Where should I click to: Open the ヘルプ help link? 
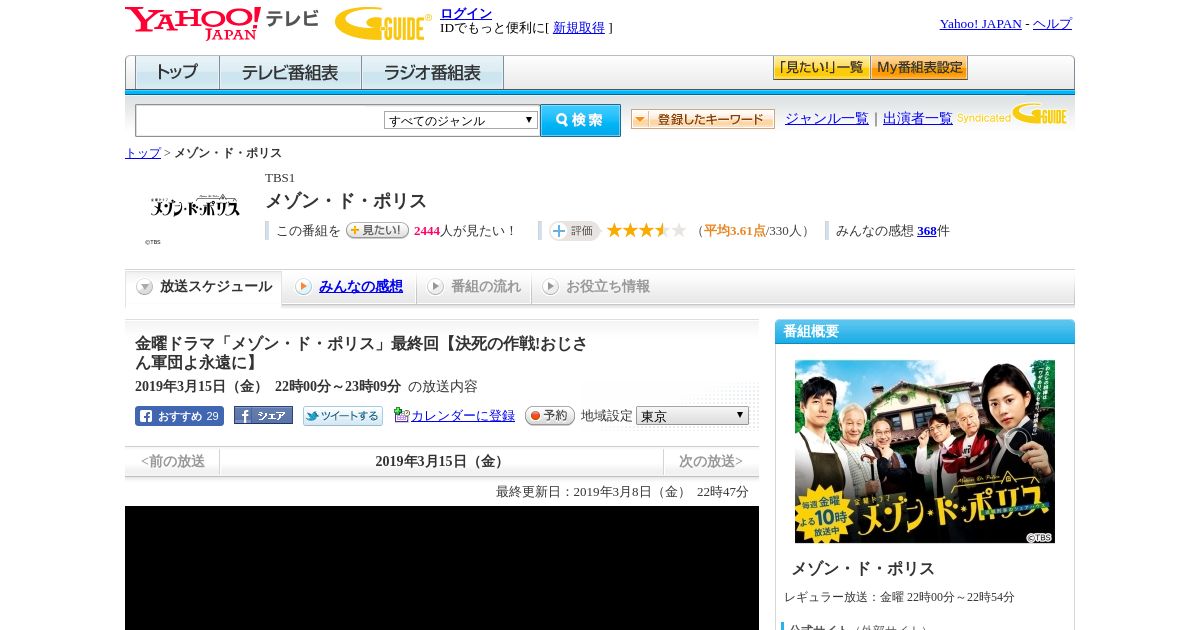point(1052,24)
